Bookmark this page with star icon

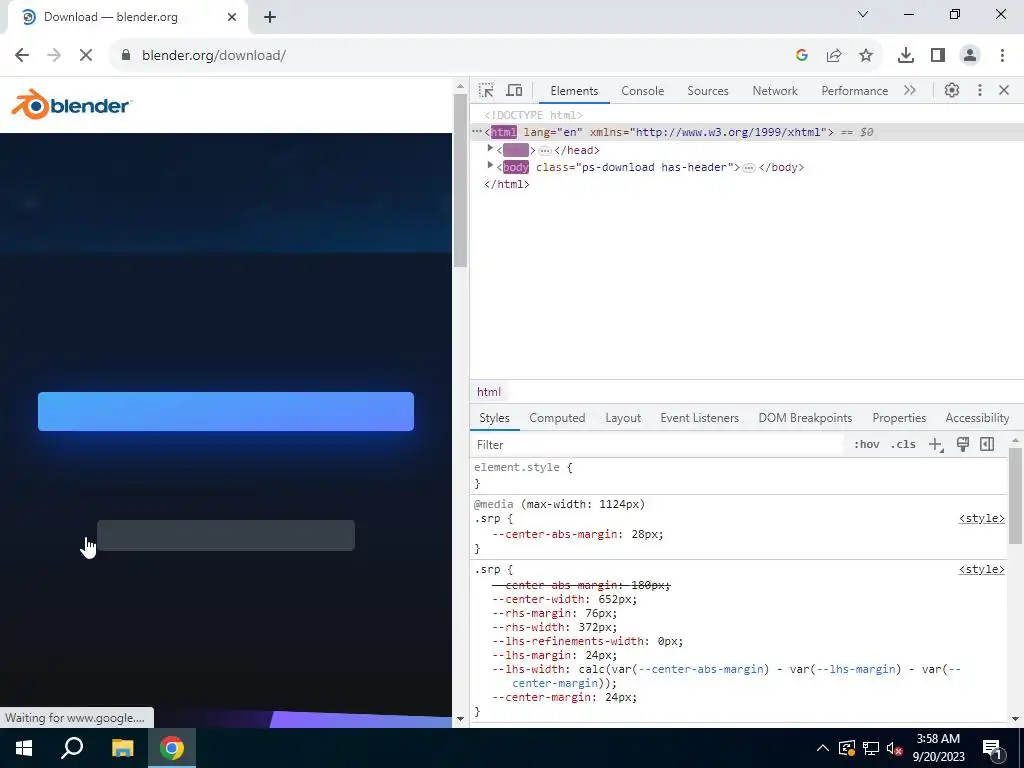(x=866, y=56)
